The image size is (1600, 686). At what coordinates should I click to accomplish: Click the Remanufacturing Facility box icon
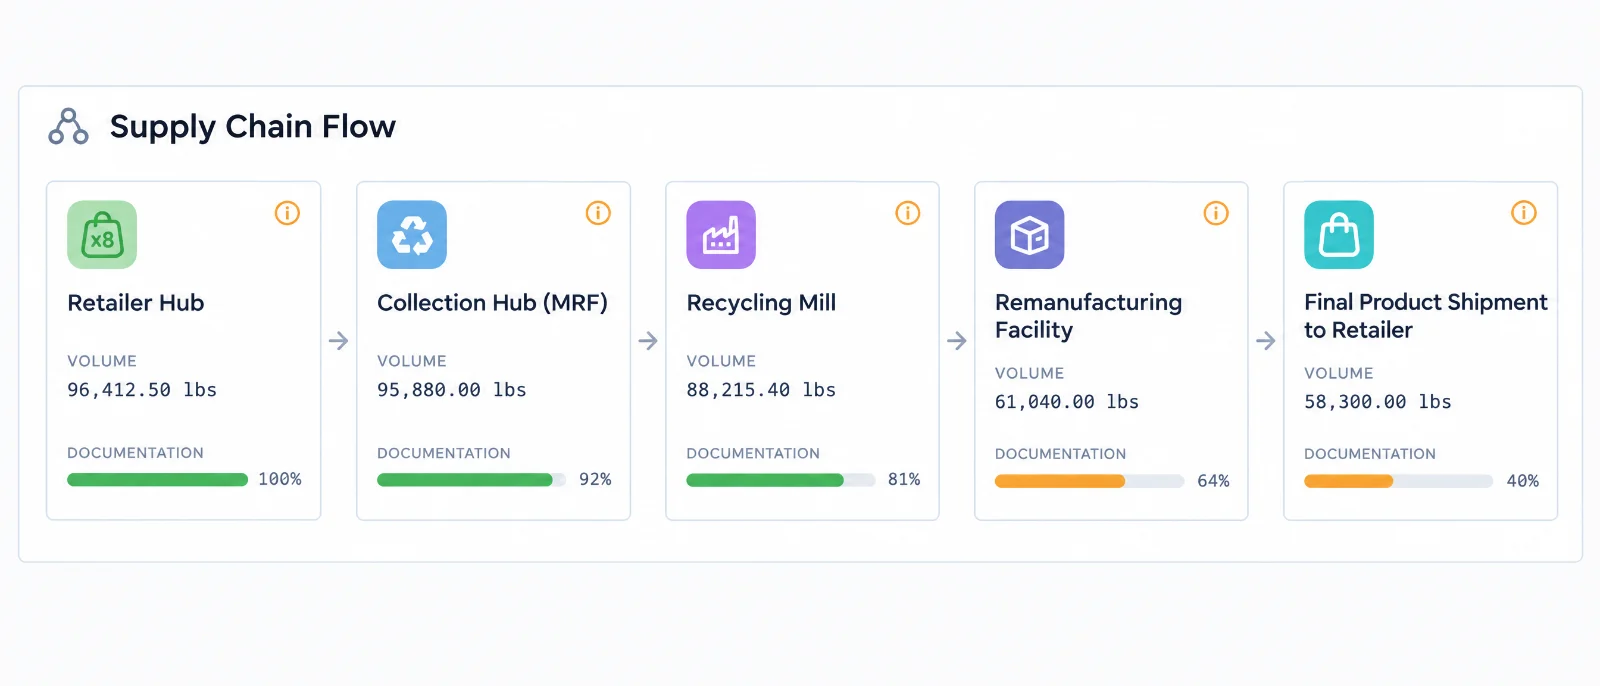coord(1030,235)
